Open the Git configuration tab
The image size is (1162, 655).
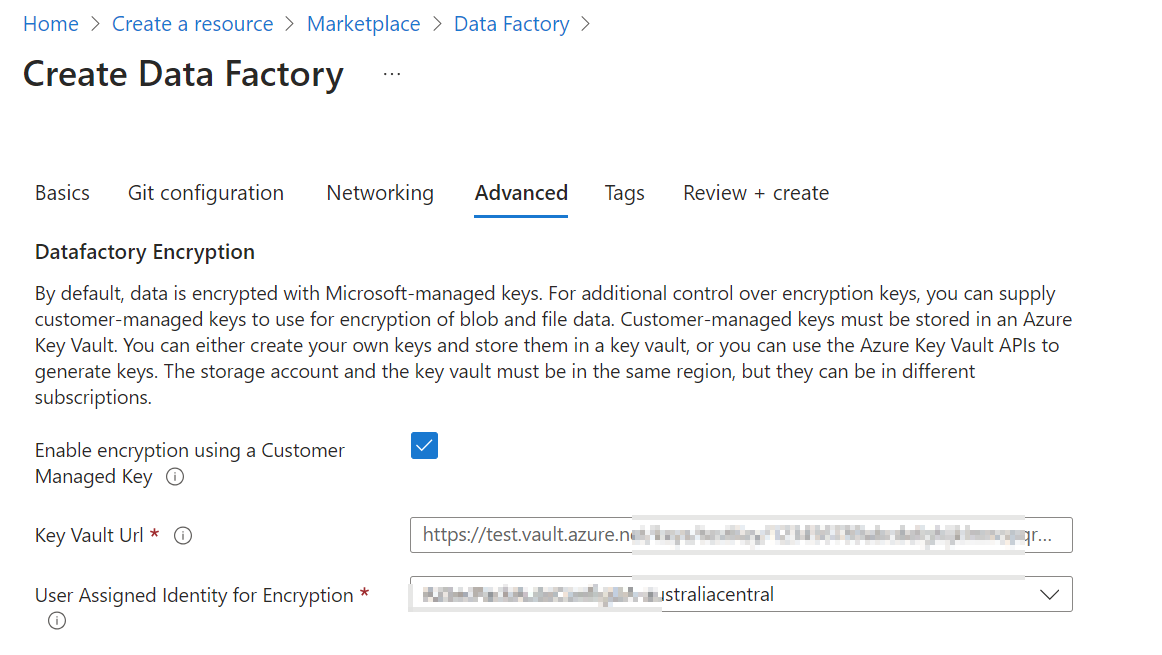(x=205, y=192)
